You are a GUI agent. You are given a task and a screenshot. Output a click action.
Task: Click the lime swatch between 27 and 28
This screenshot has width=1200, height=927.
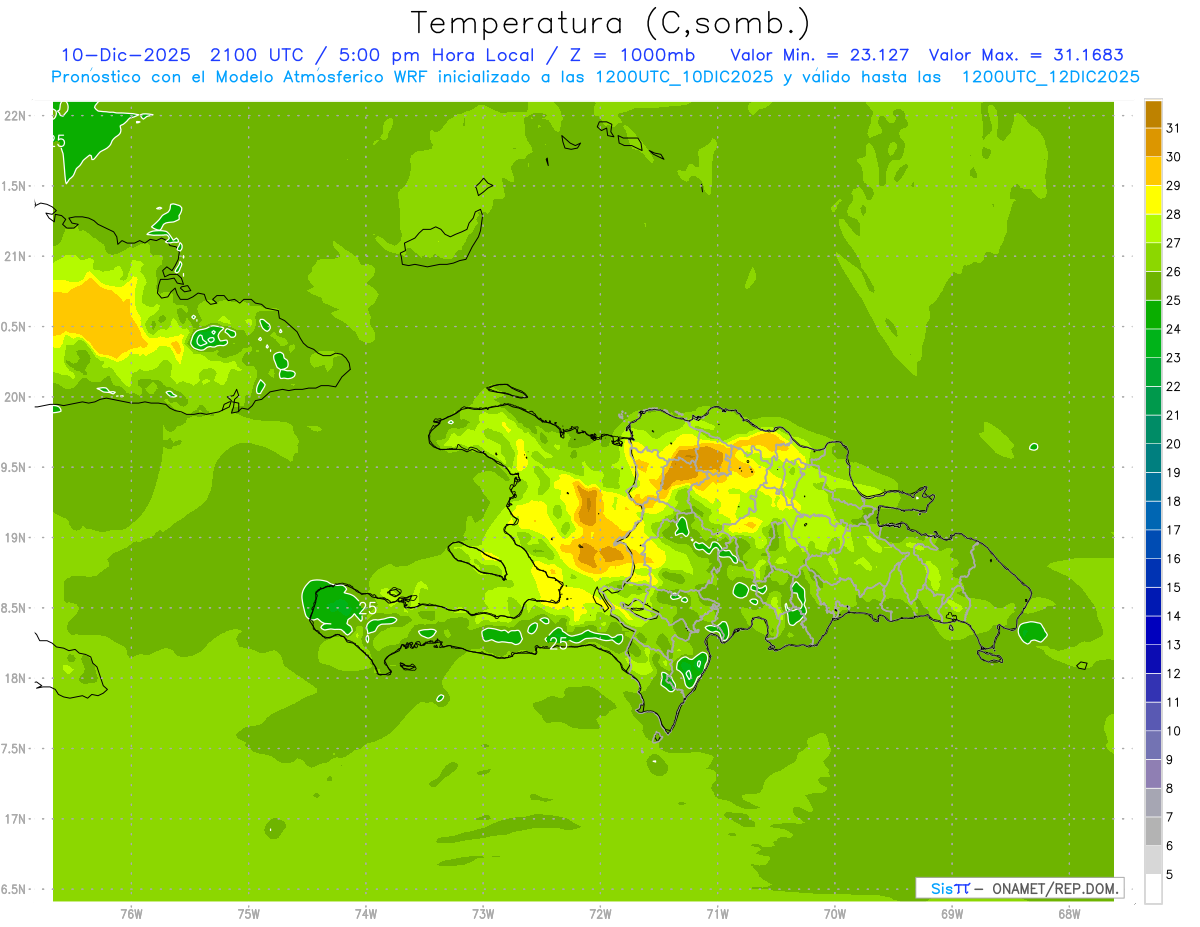[1153, 228]
